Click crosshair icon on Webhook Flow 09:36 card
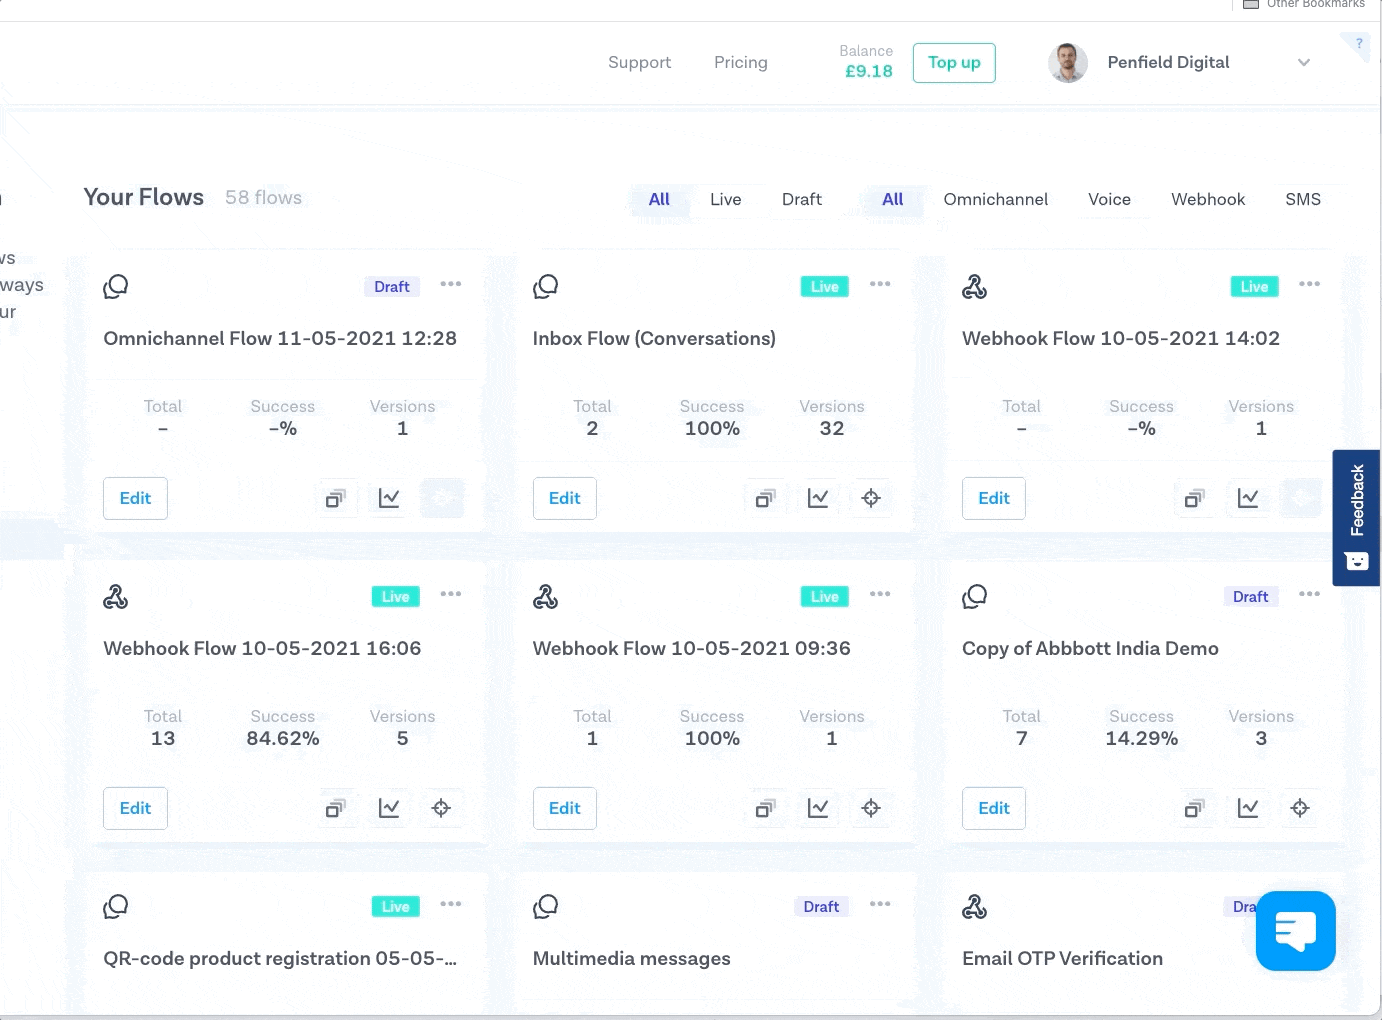Viewport: 1382px width, 1020px height. tap(871, 808)
